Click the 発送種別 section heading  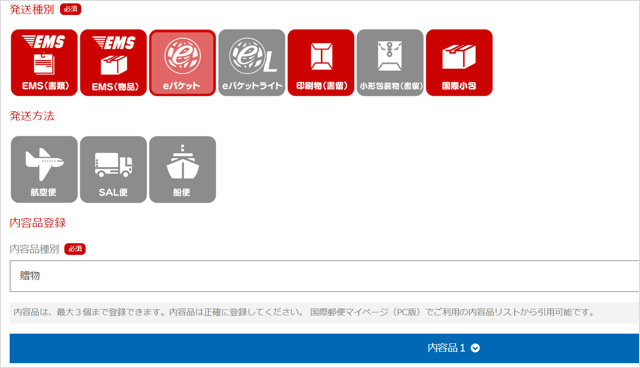pyautogui.click(x=32, y=9)
